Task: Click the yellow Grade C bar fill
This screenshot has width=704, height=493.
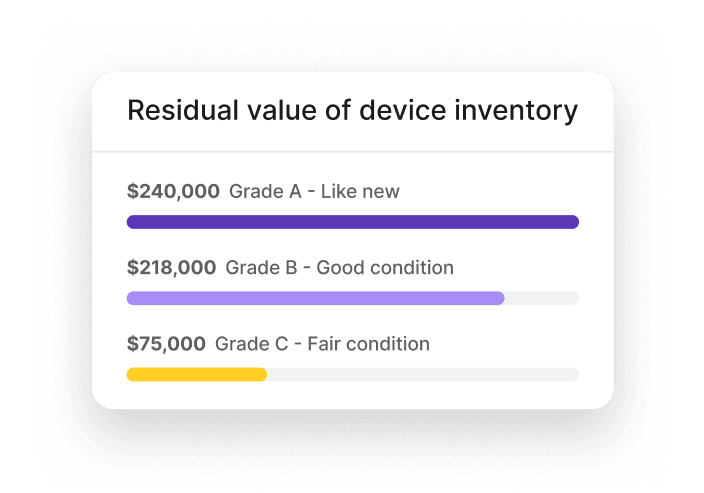Action: (x=196, y=374)
